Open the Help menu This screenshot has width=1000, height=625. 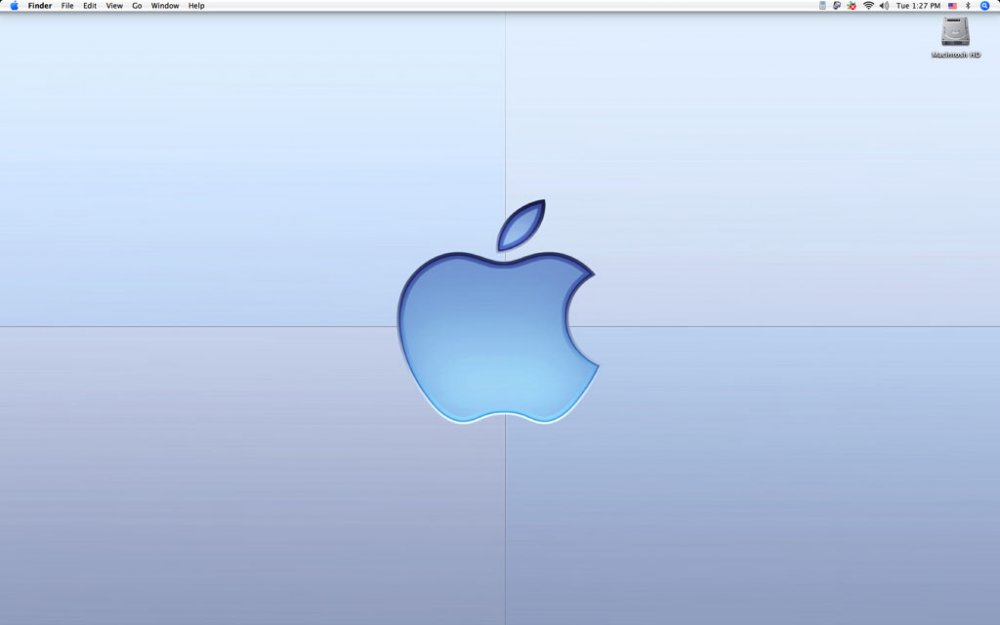pyautogui.click(x=196, y=6)
